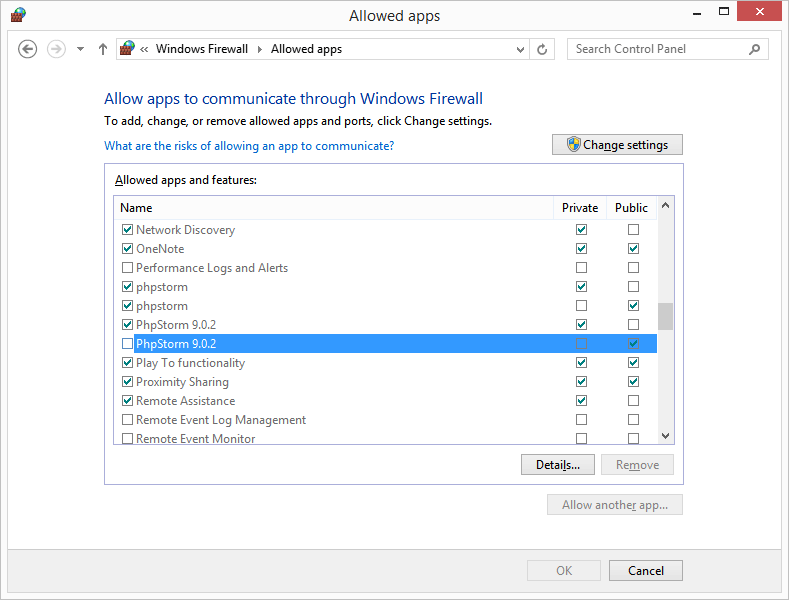
Task: Click the list scrollbar down arrow
Action: [x=665, y=436]
